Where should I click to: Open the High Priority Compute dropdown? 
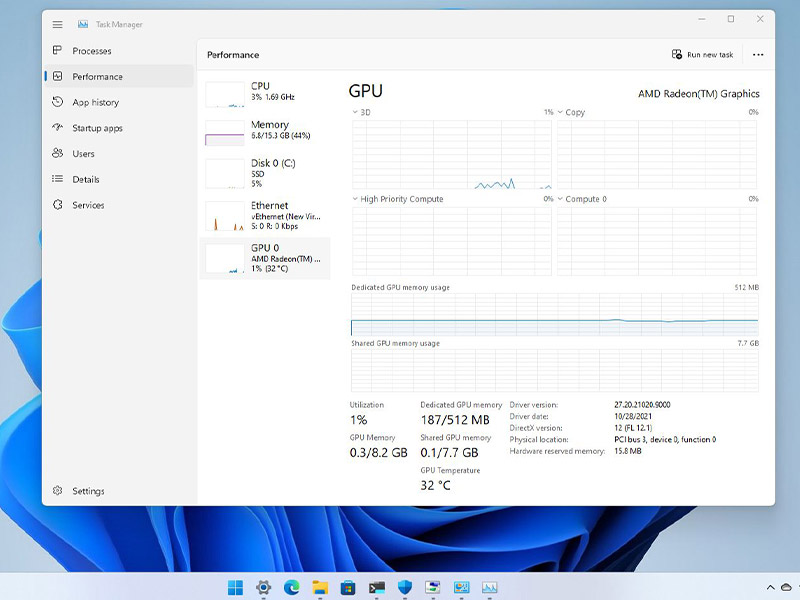pos(355,198)
